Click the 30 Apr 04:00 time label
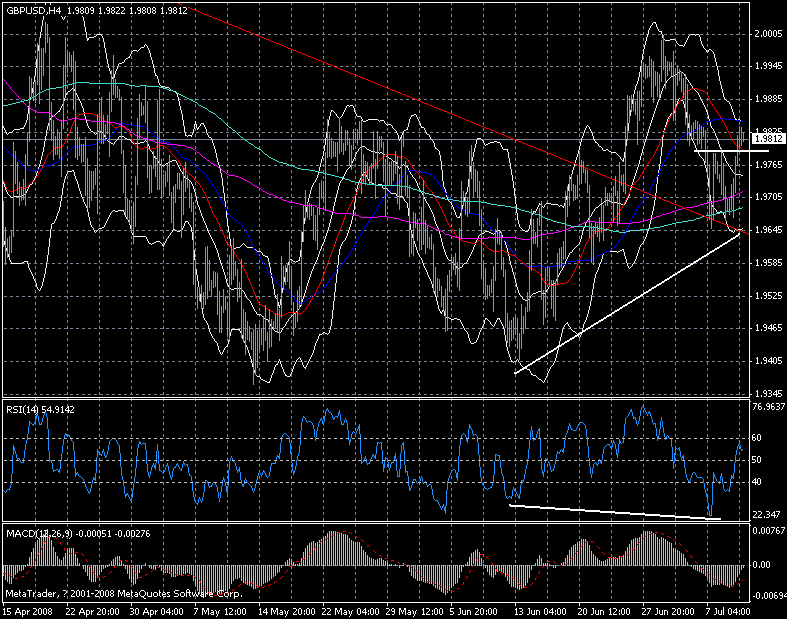Viewport: 787px width, 619px height. point(156,611)
